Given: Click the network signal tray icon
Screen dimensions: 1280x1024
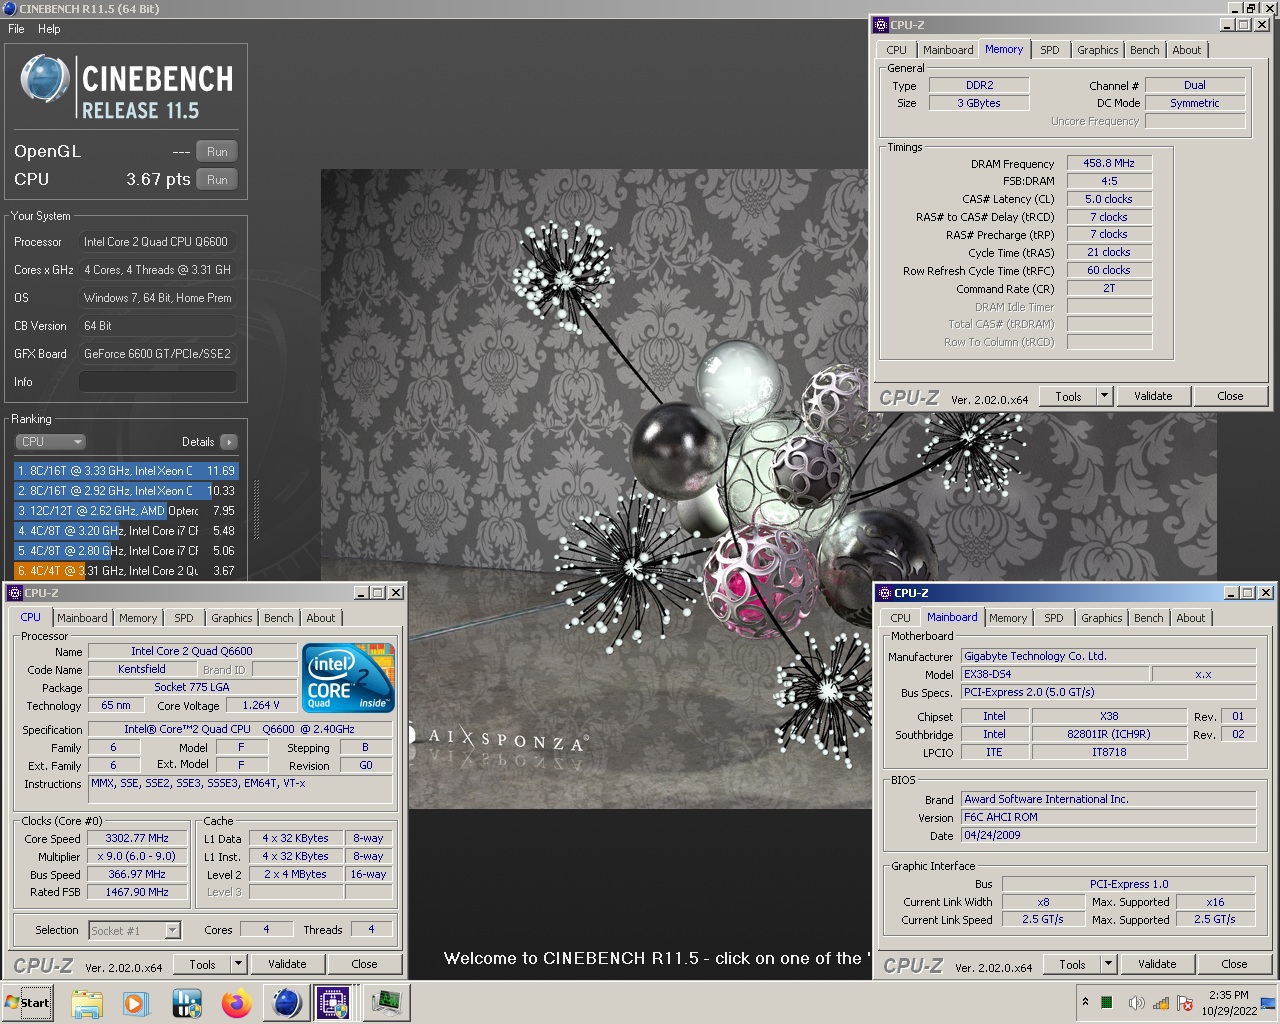Looking at the screenshot, I should point(1161,1003).
